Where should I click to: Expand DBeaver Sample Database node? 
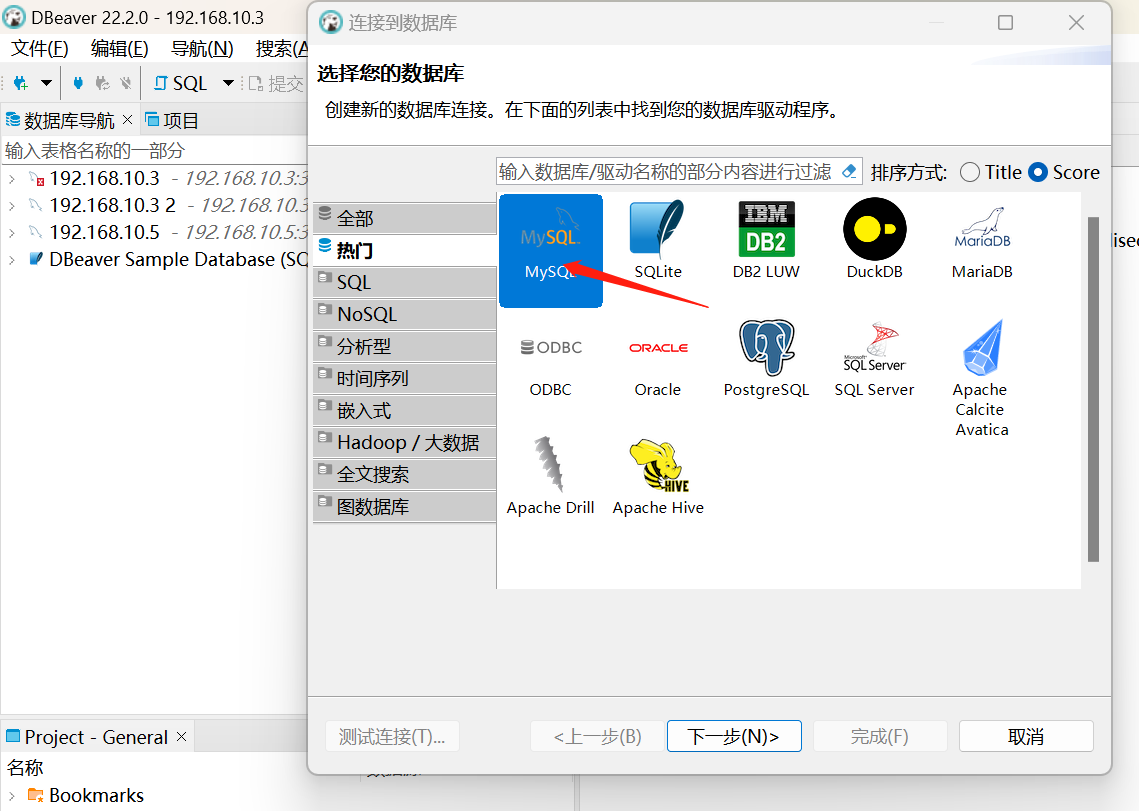(x=12, y=259)
